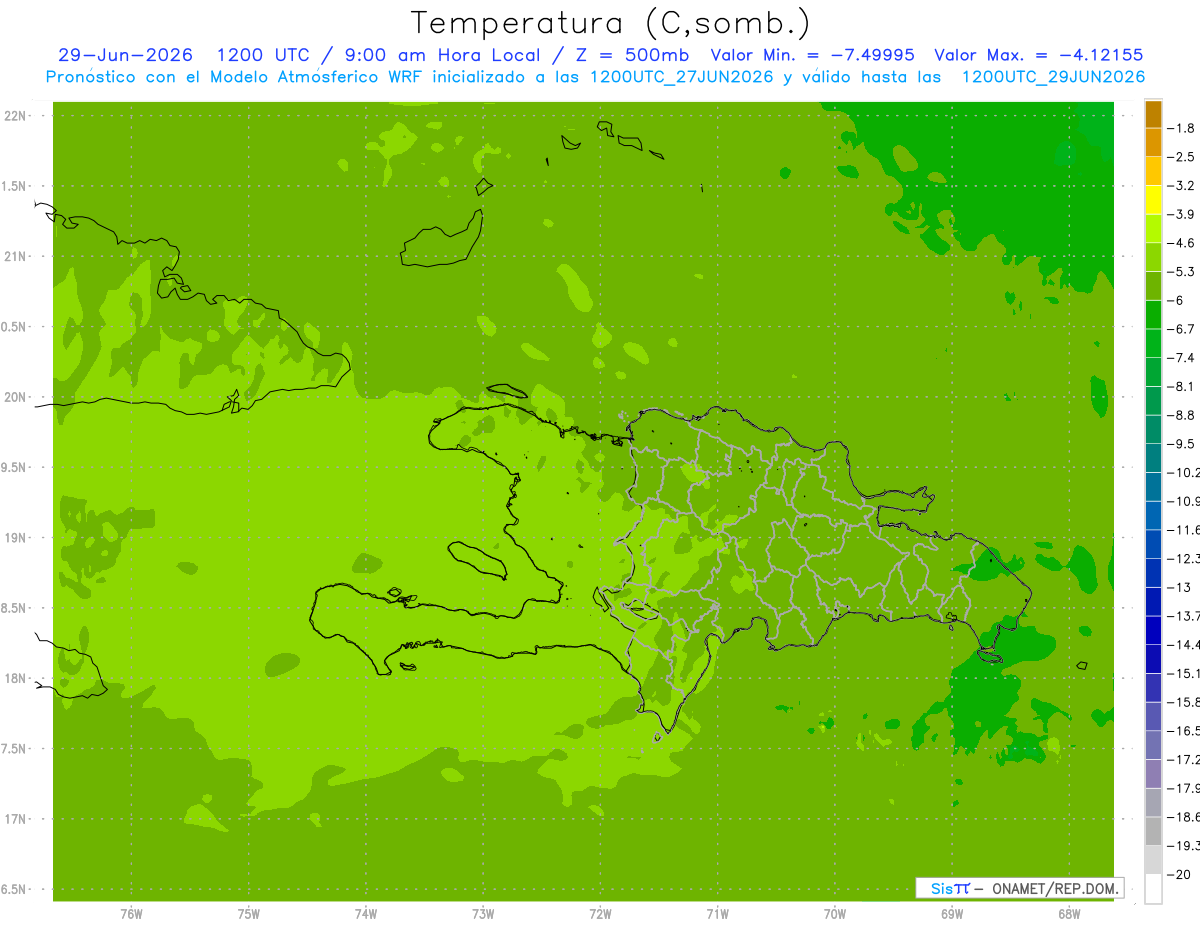Select the 'Valor Min. = -7.49995' text
The width and height of the screenshot is (1200, 927).
click(815, 55)
